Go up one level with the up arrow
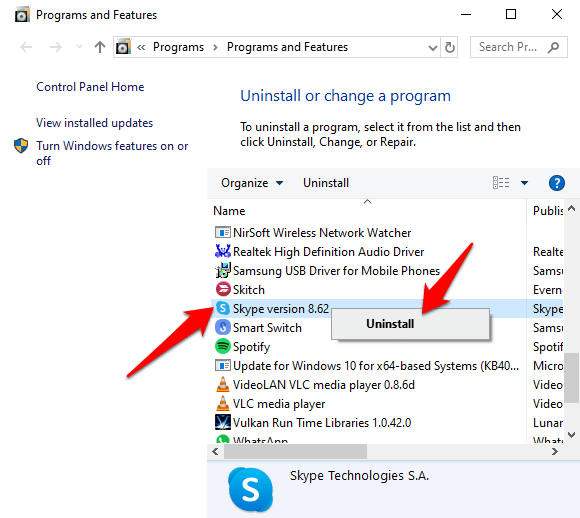580x518 pixels. click(x=100, y=47)
